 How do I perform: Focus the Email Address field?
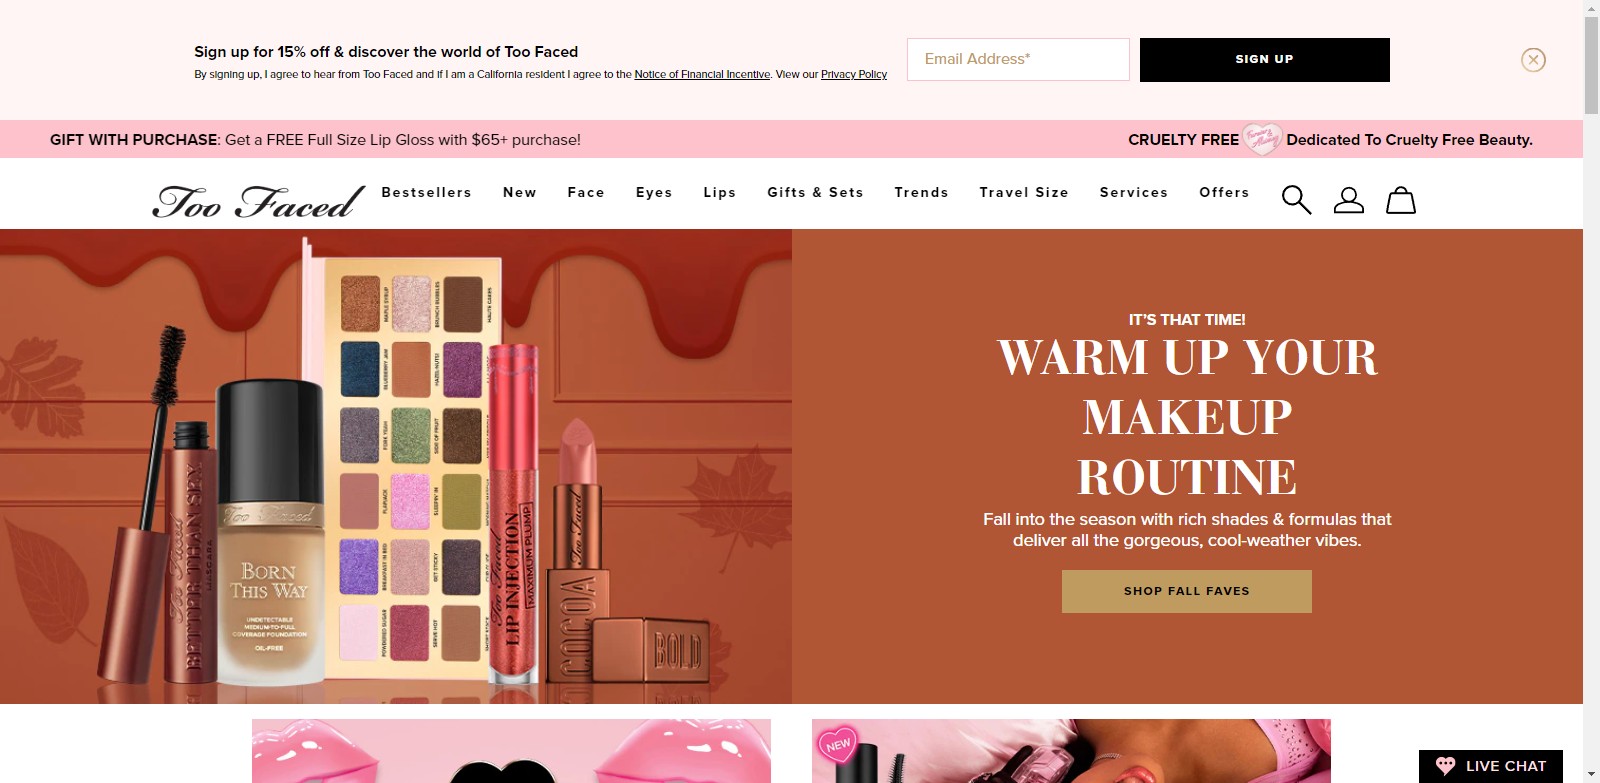(x=1018, y=60)
